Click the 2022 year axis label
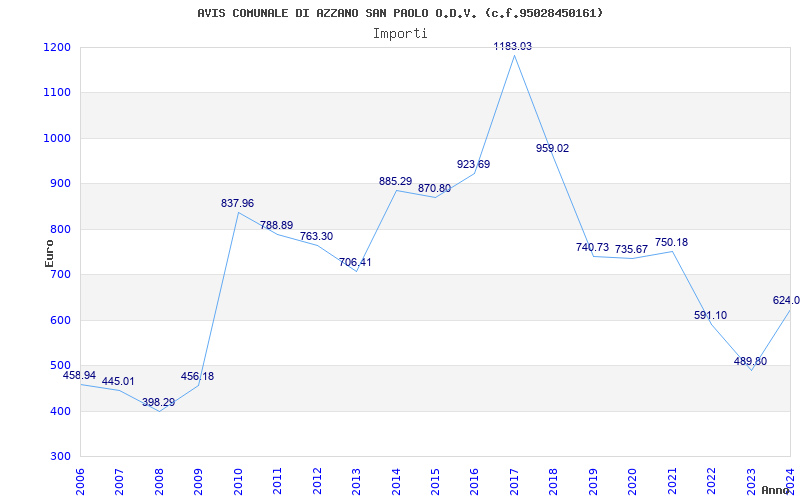This screenshot has width=800, height=500. click(712, 482)
